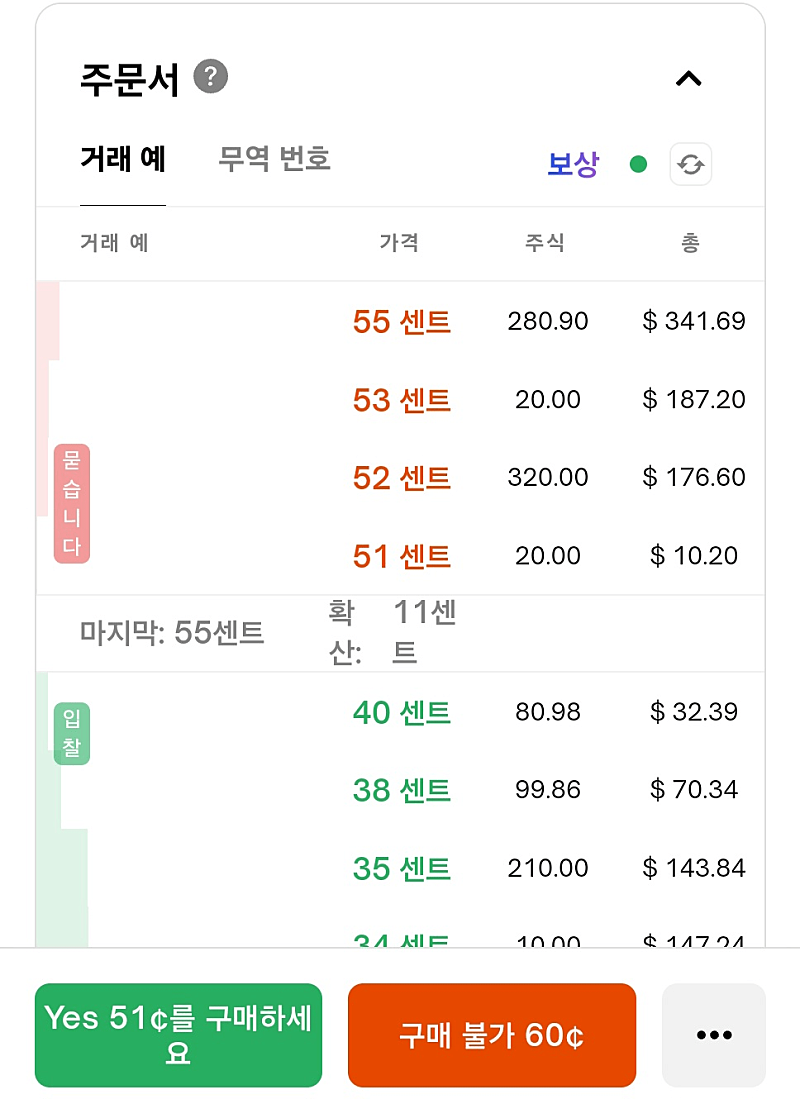Click the 51 센트 ask price
The image size is (800, 1099).
[x=402, y=556]
